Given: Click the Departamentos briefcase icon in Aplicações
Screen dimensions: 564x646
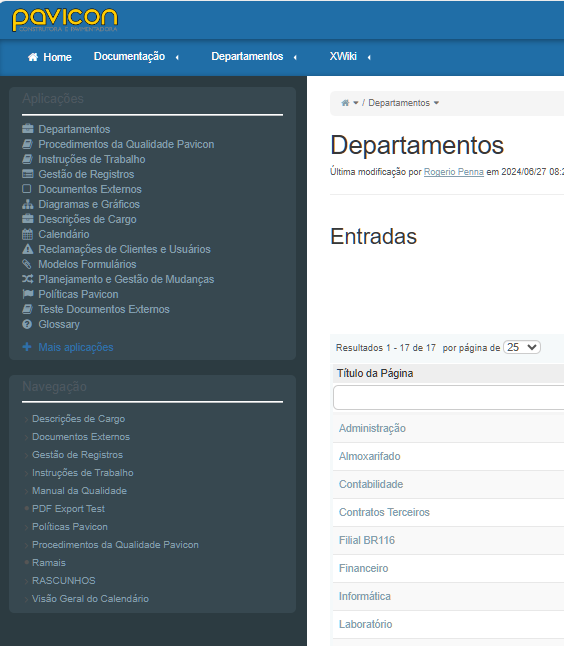Looking at the screenshot, I should point(28,129).
